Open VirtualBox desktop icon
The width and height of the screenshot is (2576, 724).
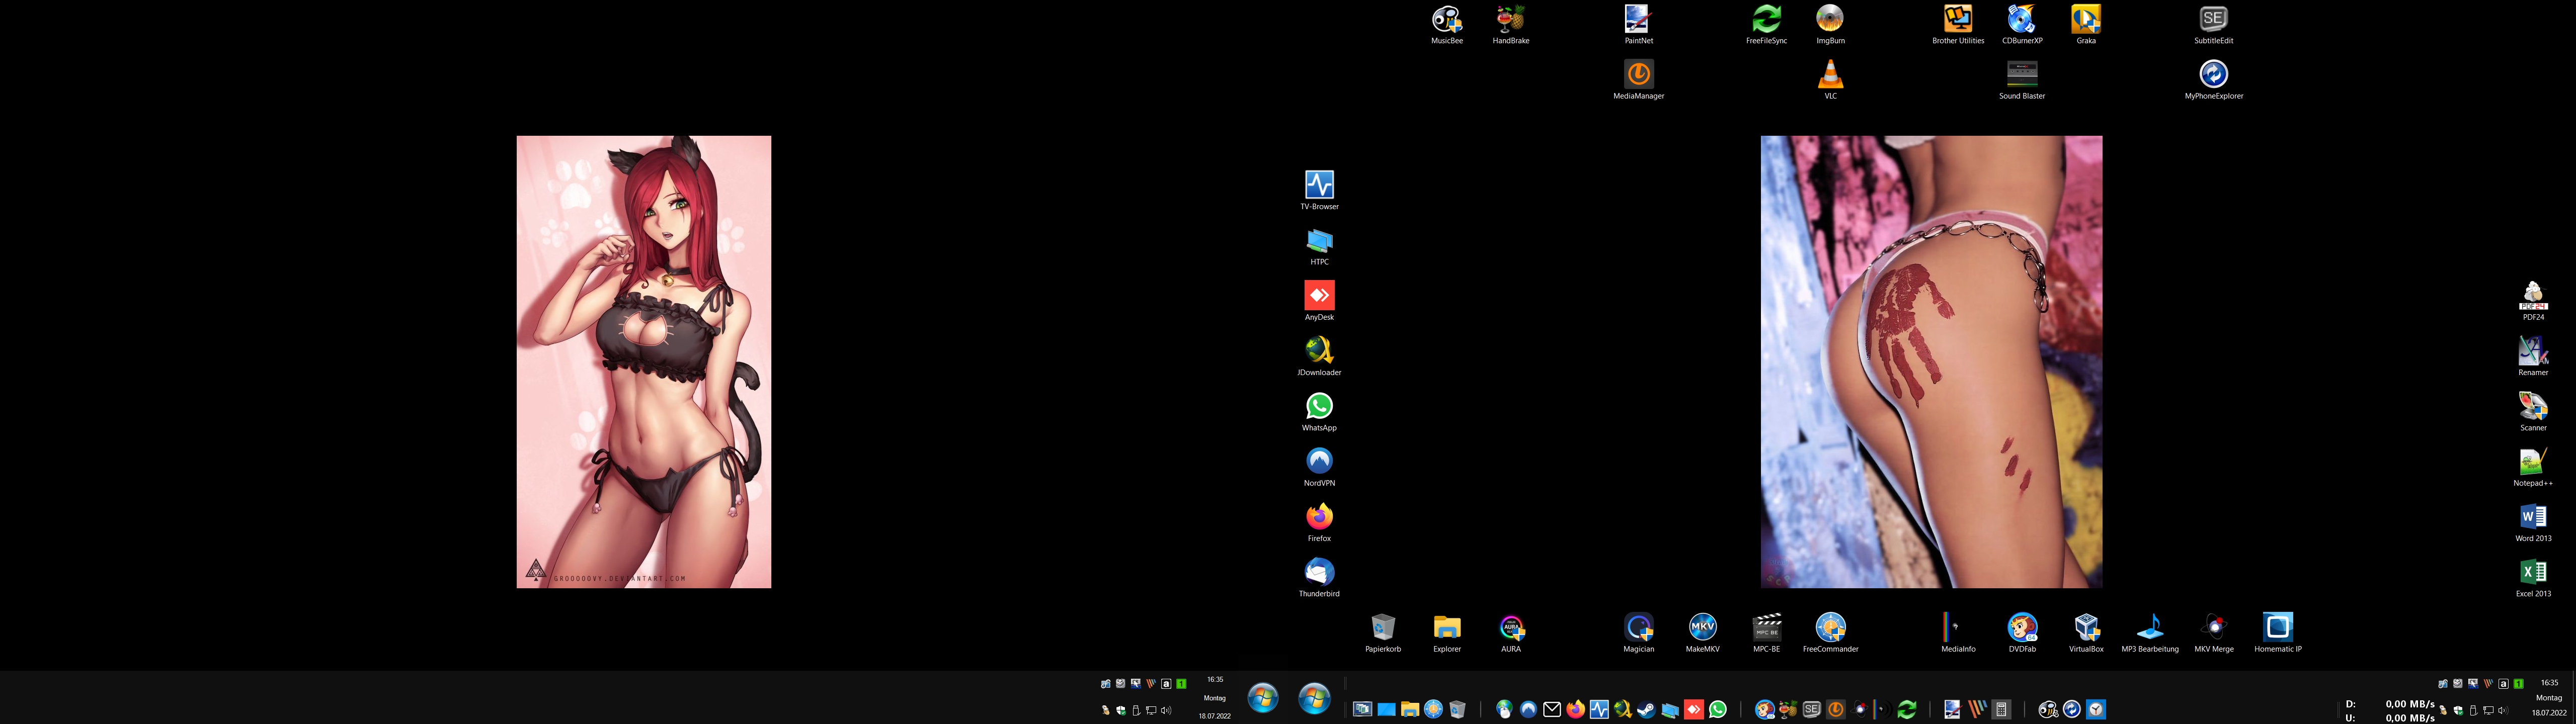(2086, 633)
